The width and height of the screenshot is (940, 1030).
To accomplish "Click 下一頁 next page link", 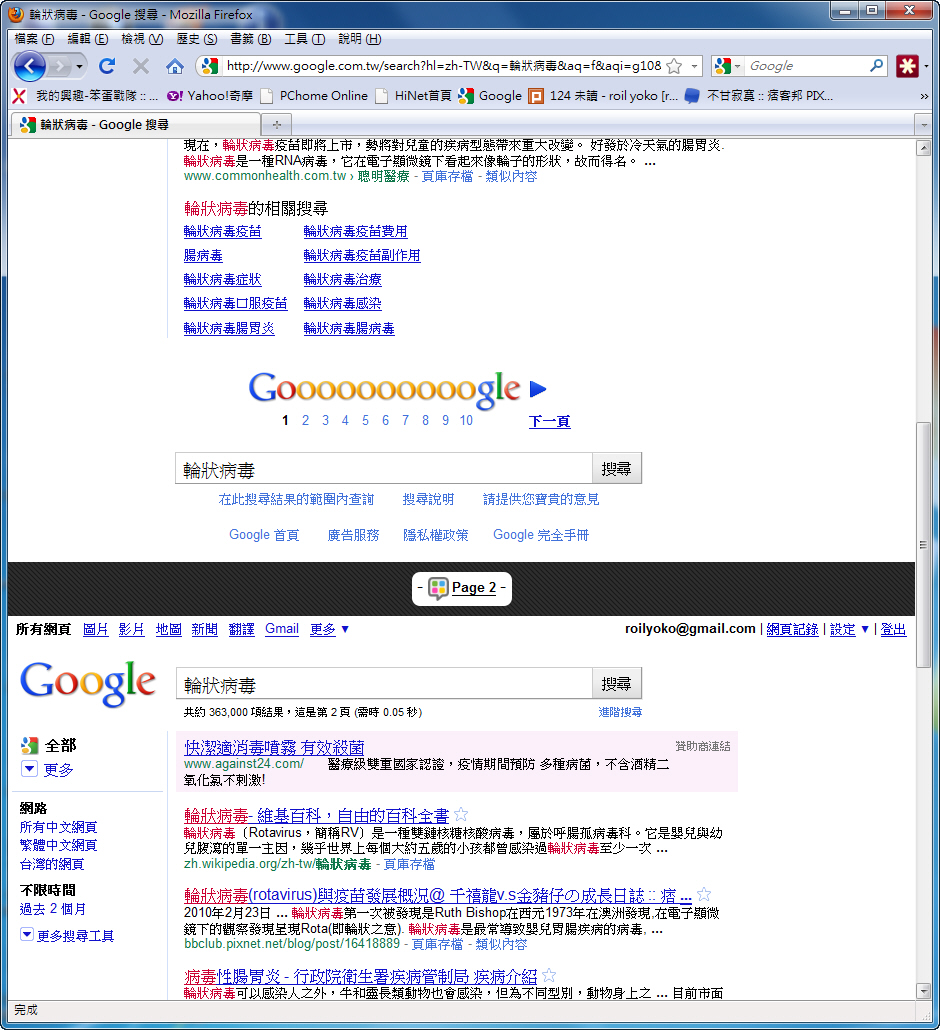I will coord(549,421).
